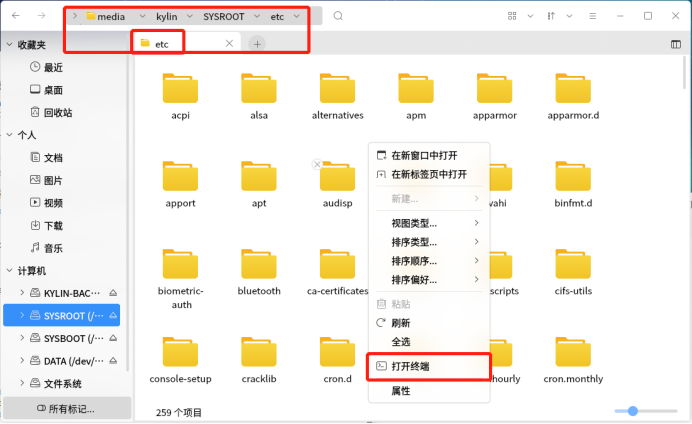
Task: Open sort options dropdown arrow
Action: 569,16
